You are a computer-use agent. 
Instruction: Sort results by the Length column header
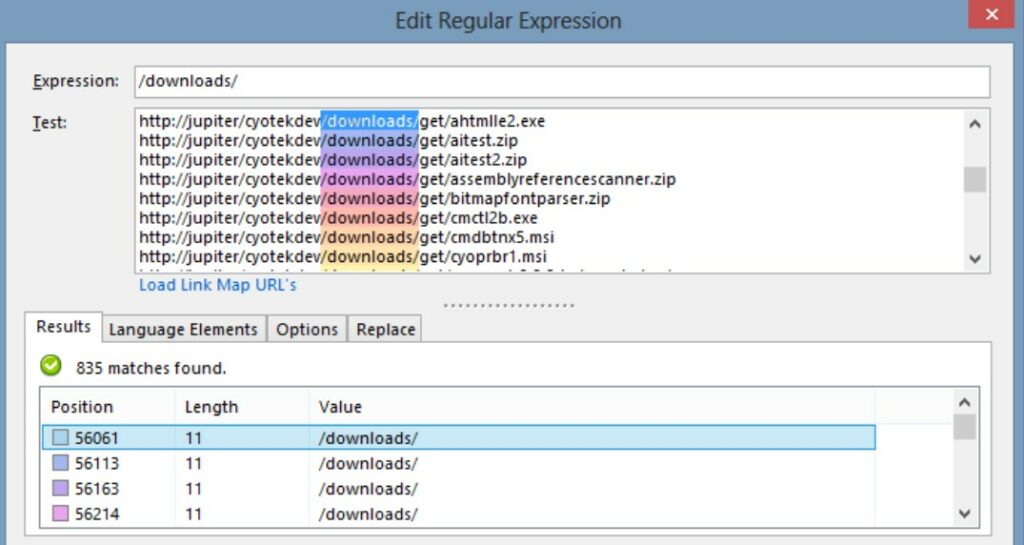coord(212,407)
